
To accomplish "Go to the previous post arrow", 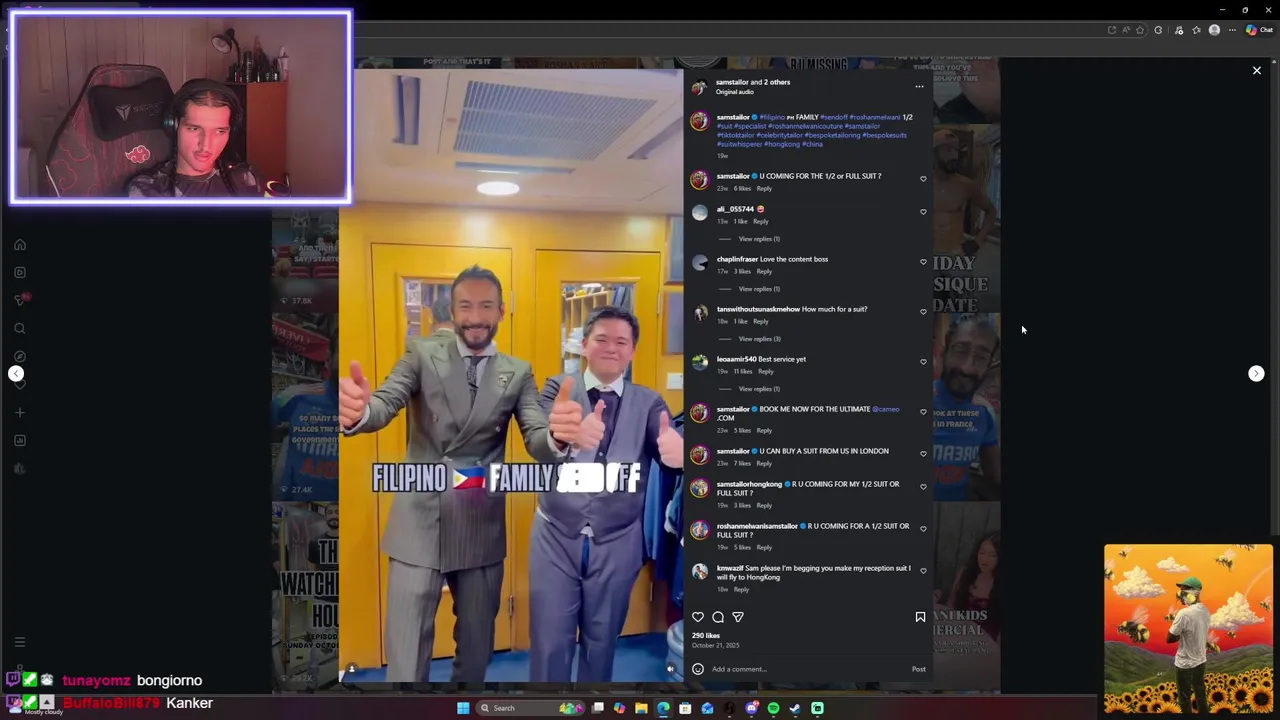I will 16,373.
